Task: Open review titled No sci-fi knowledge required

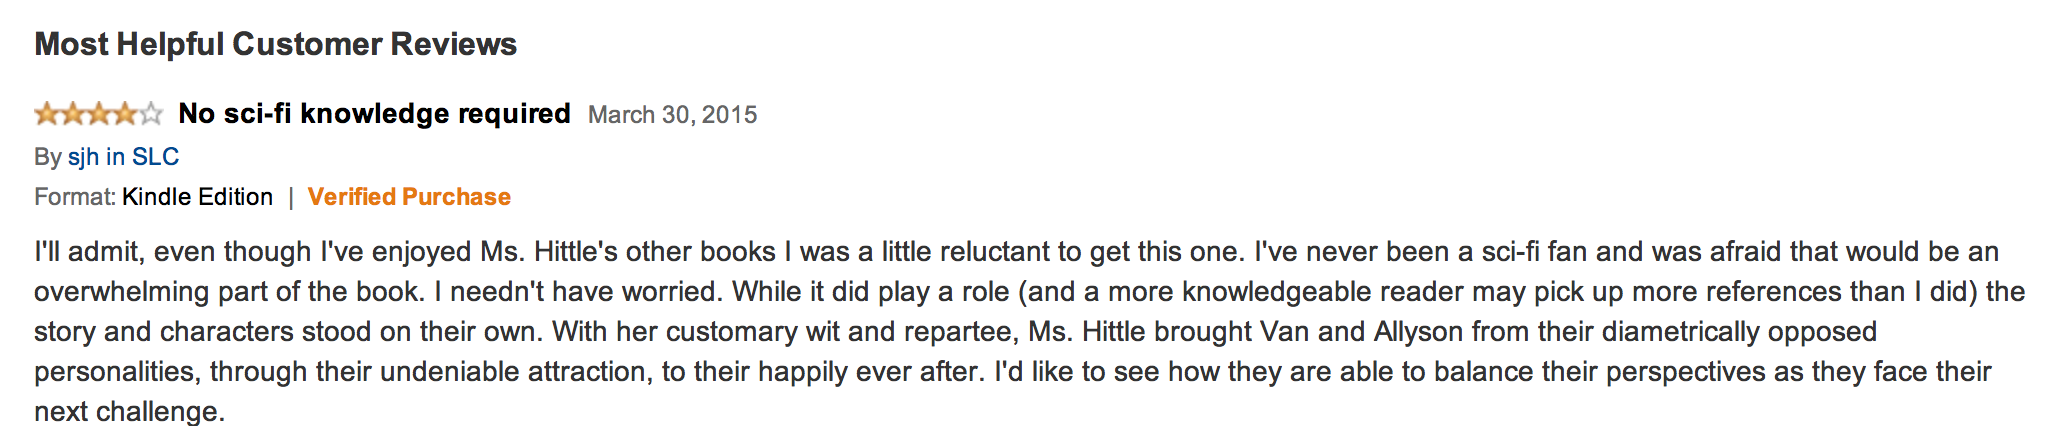Action: tap(374, 114)
